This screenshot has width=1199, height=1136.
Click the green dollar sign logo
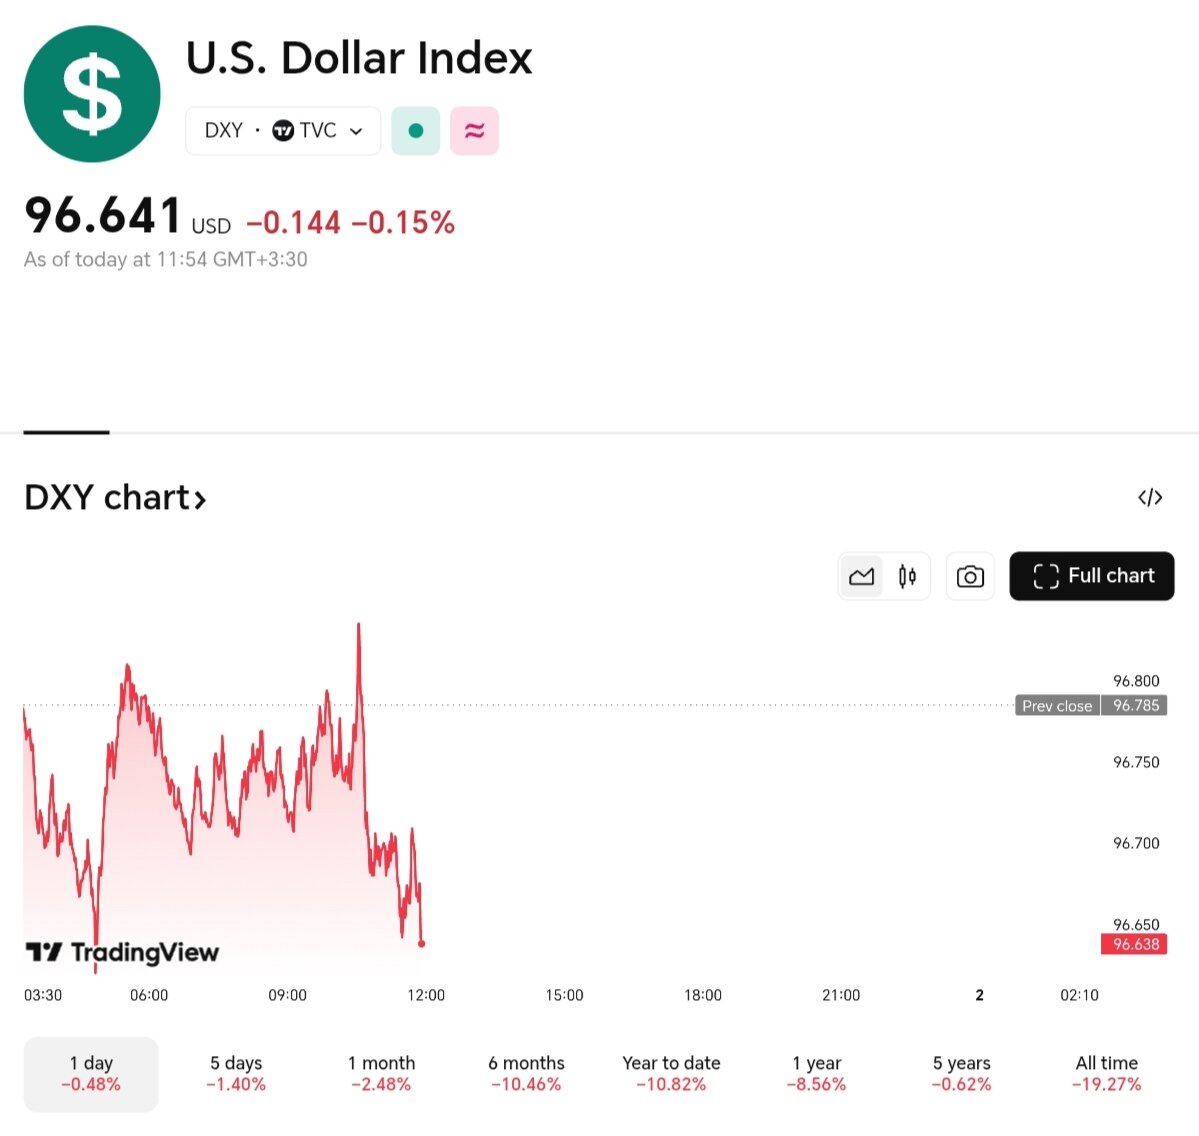pos(92,94)
